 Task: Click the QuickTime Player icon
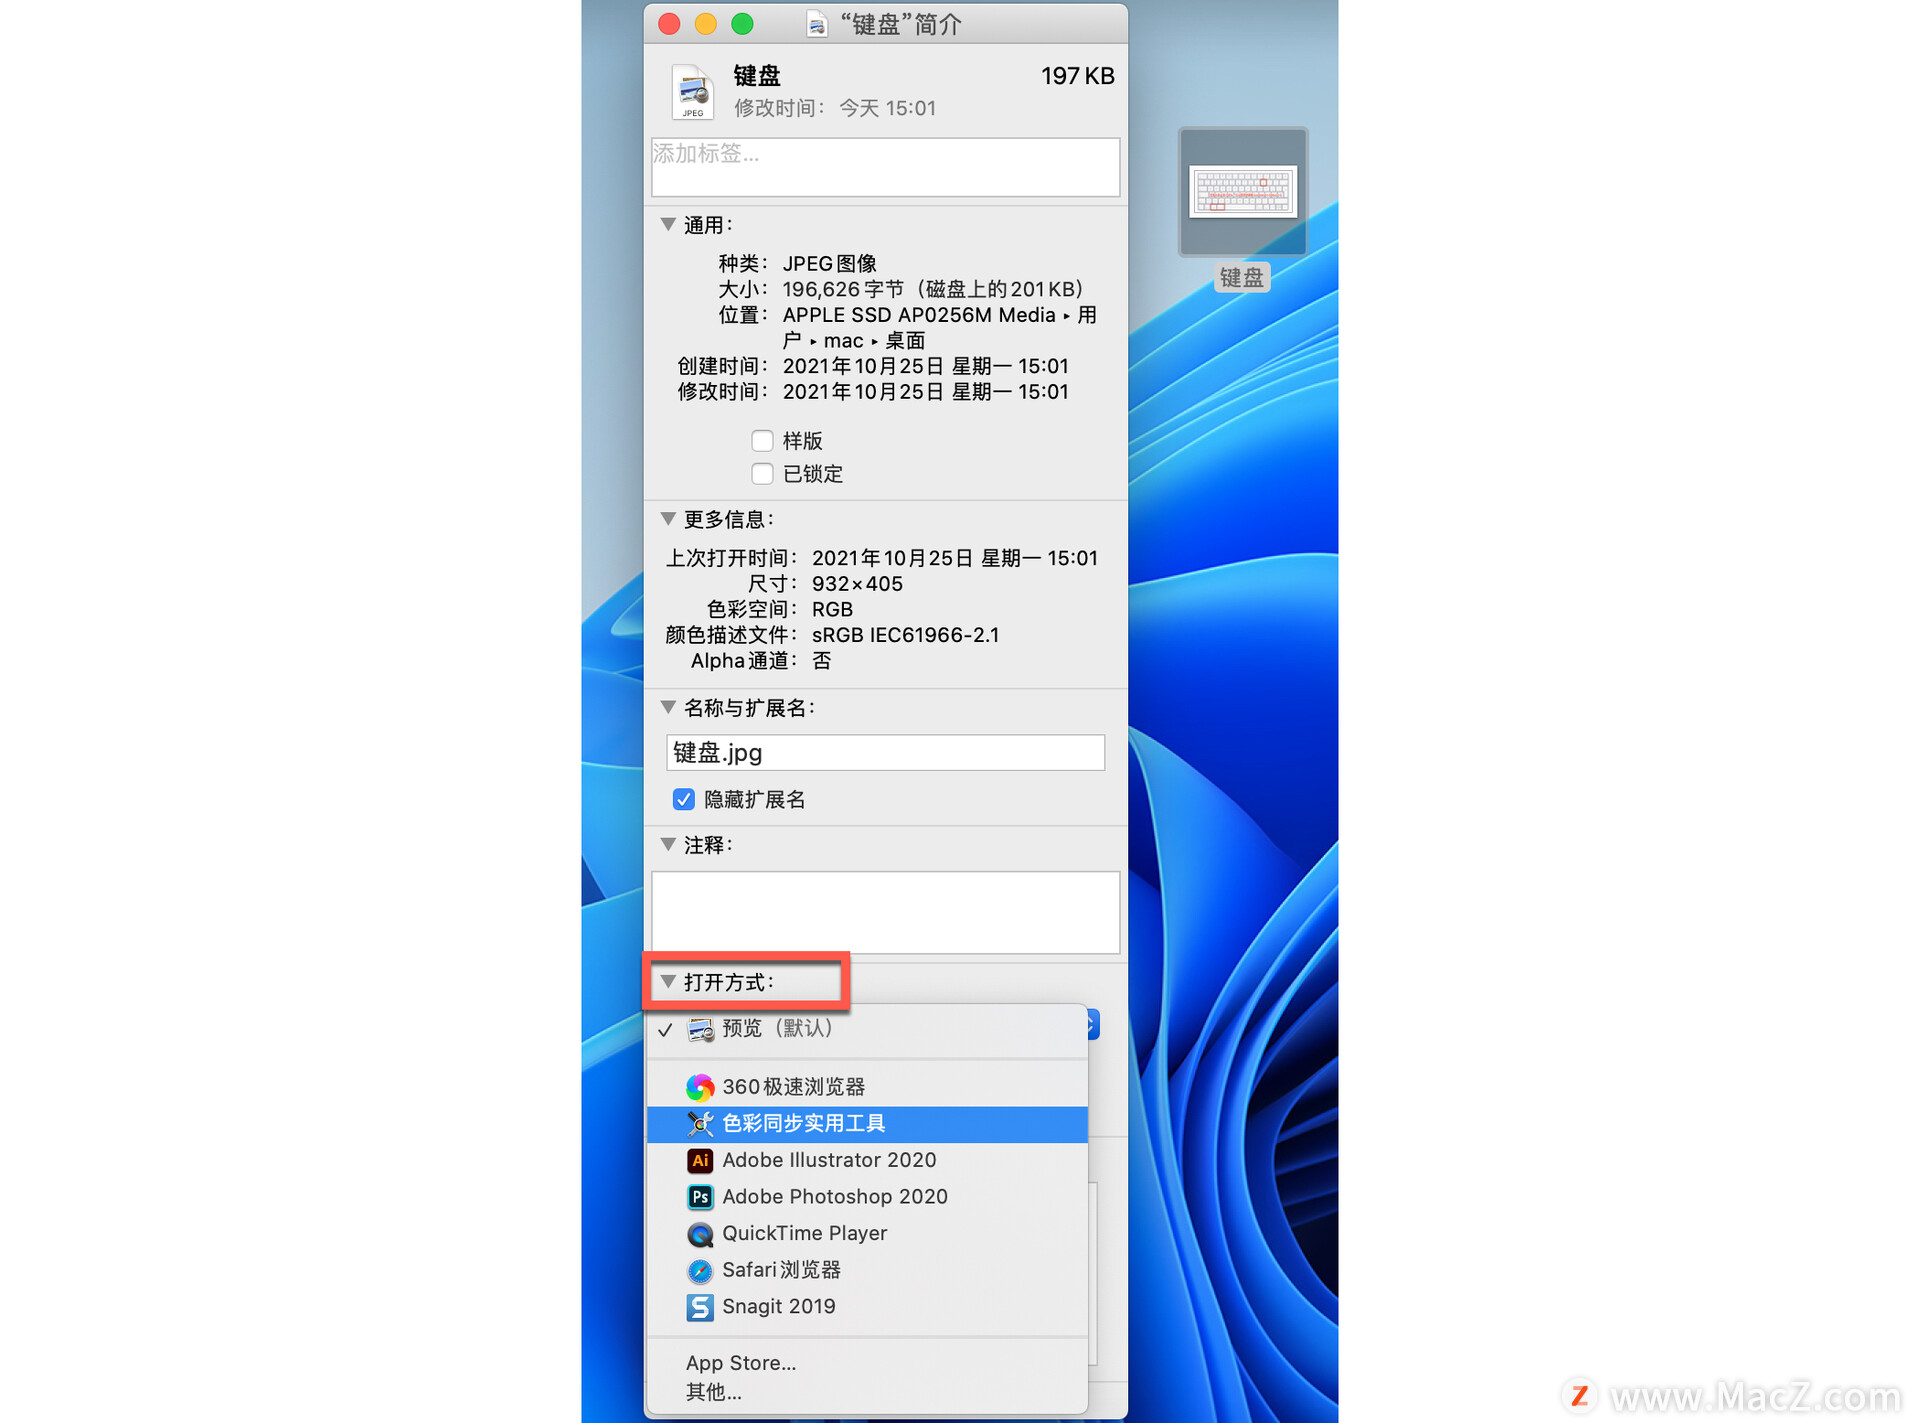click(700, 1234)
